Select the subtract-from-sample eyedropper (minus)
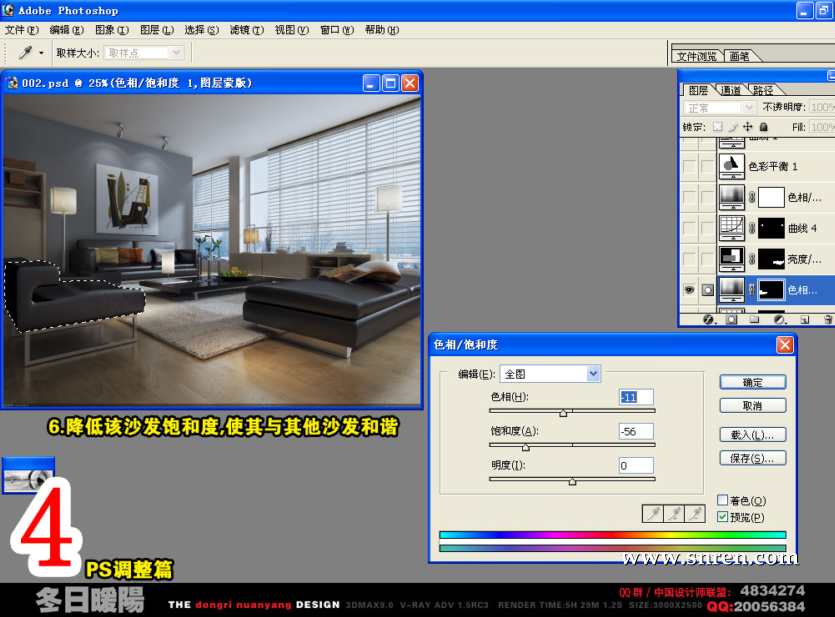 [x=697, y=514]
